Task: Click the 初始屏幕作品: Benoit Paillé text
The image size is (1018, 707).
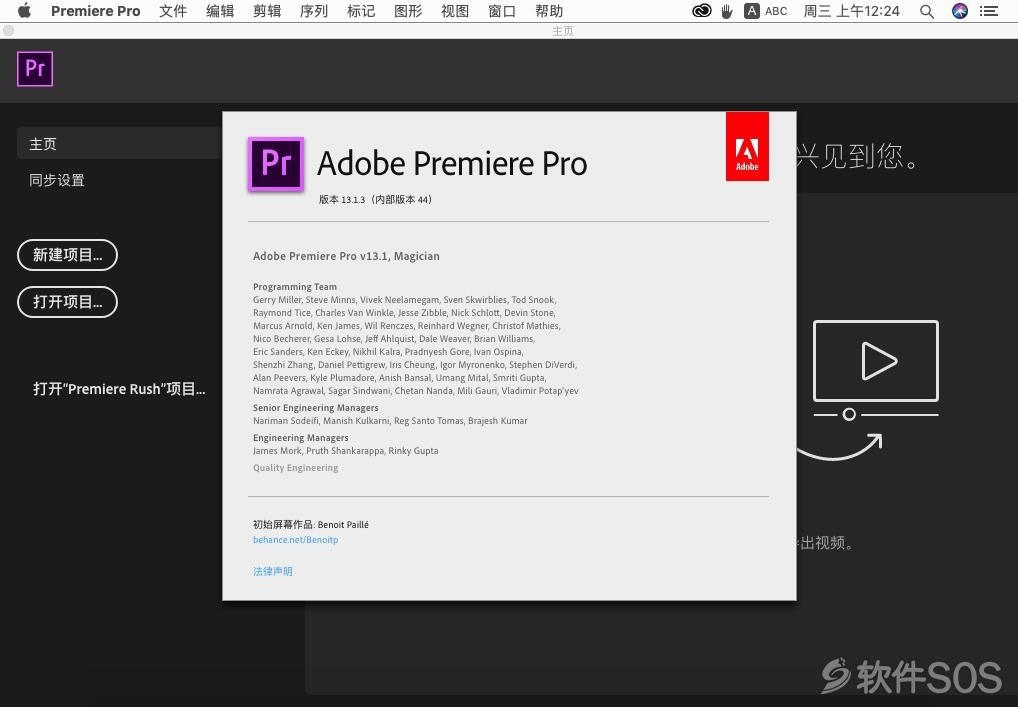Action: [311, 525]
